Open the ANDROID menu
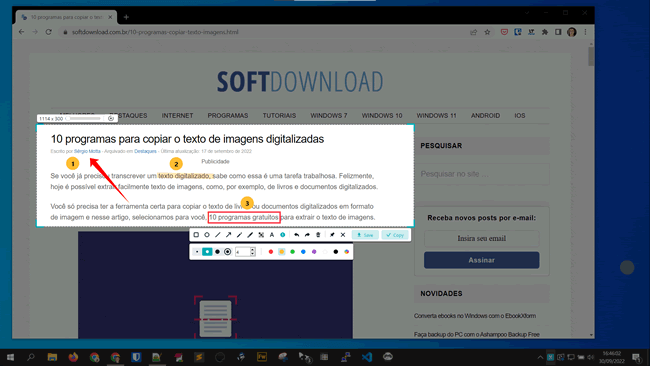The image size is (650, 366). (485, 116)
